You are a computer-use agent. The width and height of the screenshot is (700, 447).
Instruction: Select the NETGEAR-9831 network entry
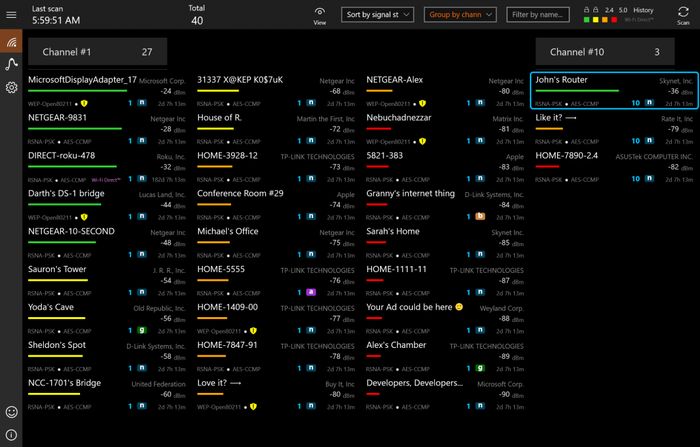[x=107, y=123]
